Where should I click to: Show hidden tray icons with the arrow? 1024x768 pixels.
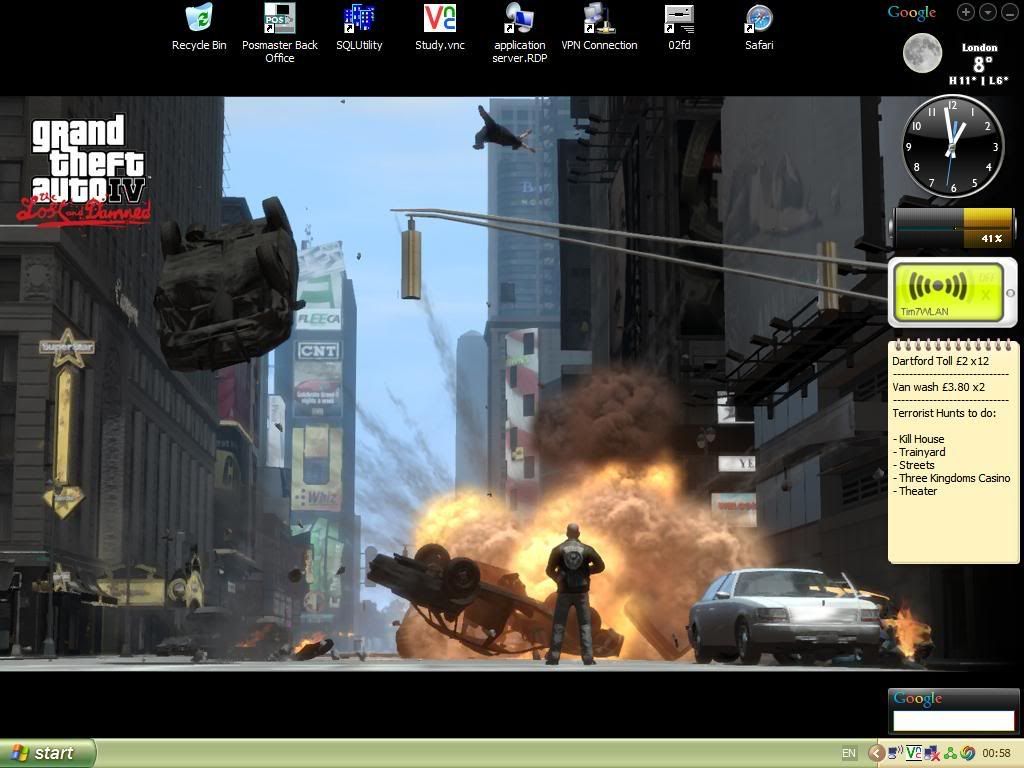pyautogui.click(x=876, y=753)
